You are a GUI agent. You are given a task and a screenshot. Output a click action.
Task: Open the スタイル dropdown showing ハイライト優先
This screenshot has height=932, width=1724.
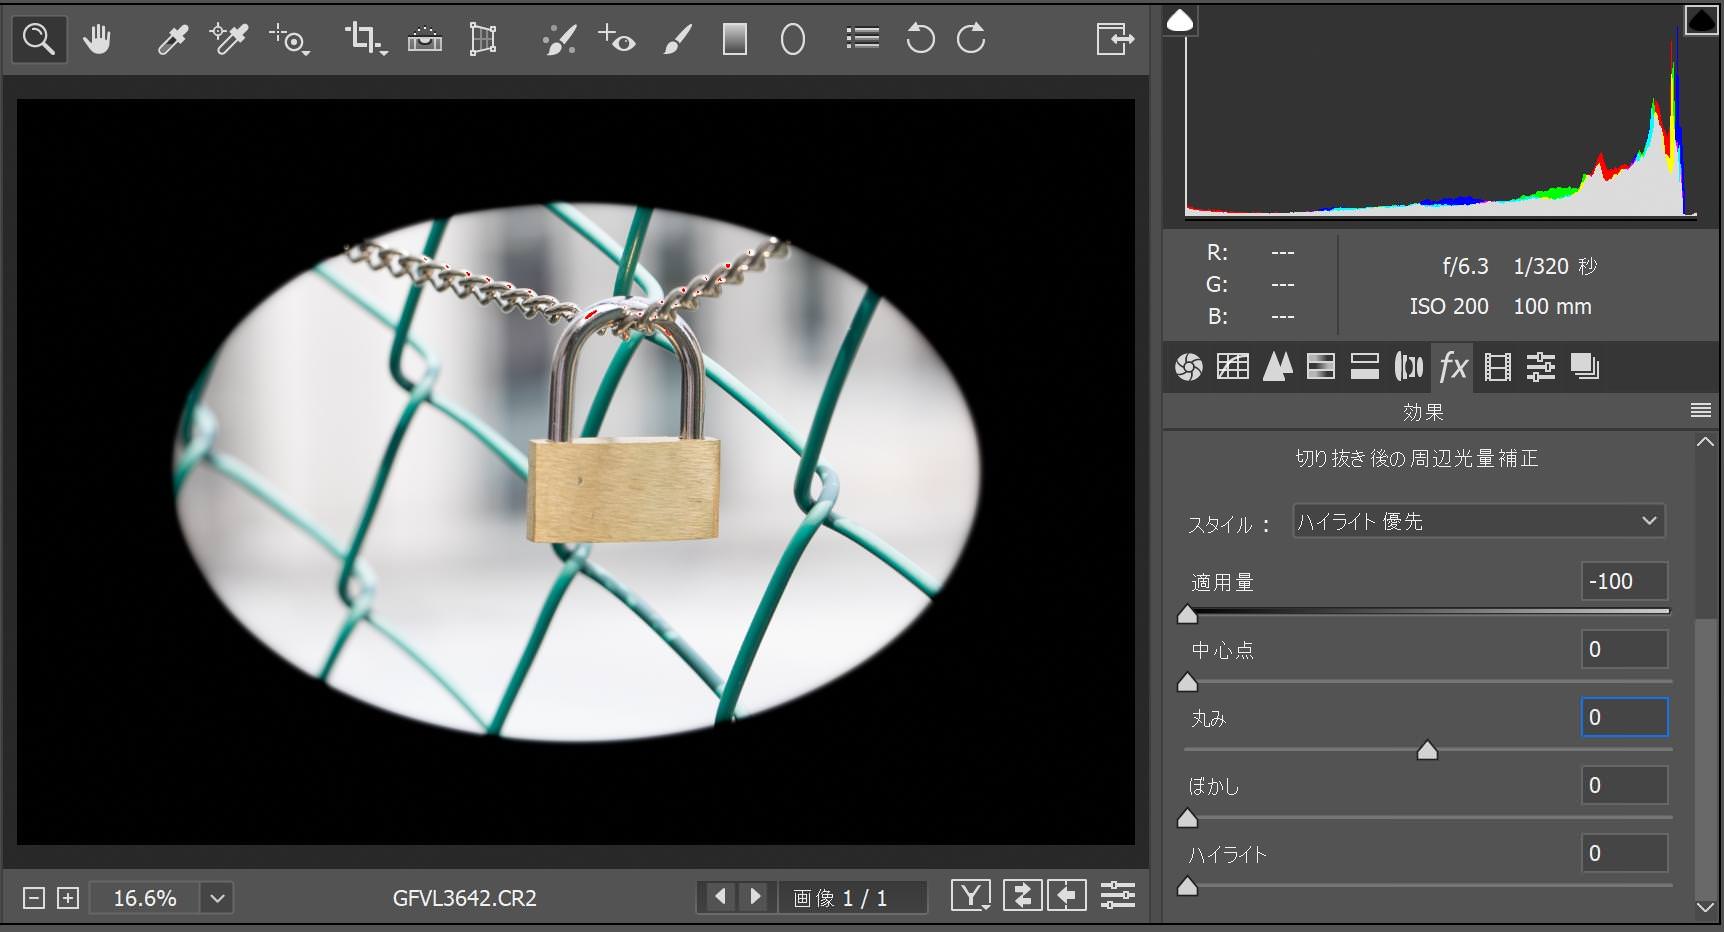[x=1478, y=521]
